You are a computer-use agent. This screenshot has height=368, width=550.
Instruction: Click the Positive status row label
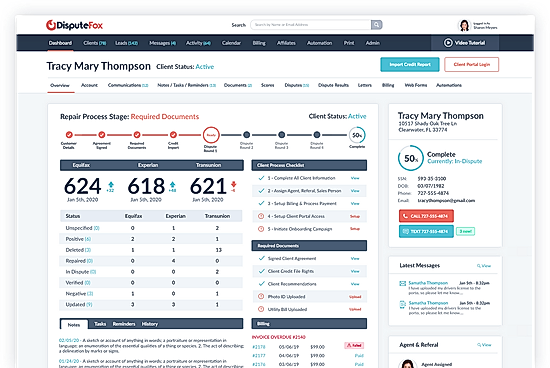point(78,239)
